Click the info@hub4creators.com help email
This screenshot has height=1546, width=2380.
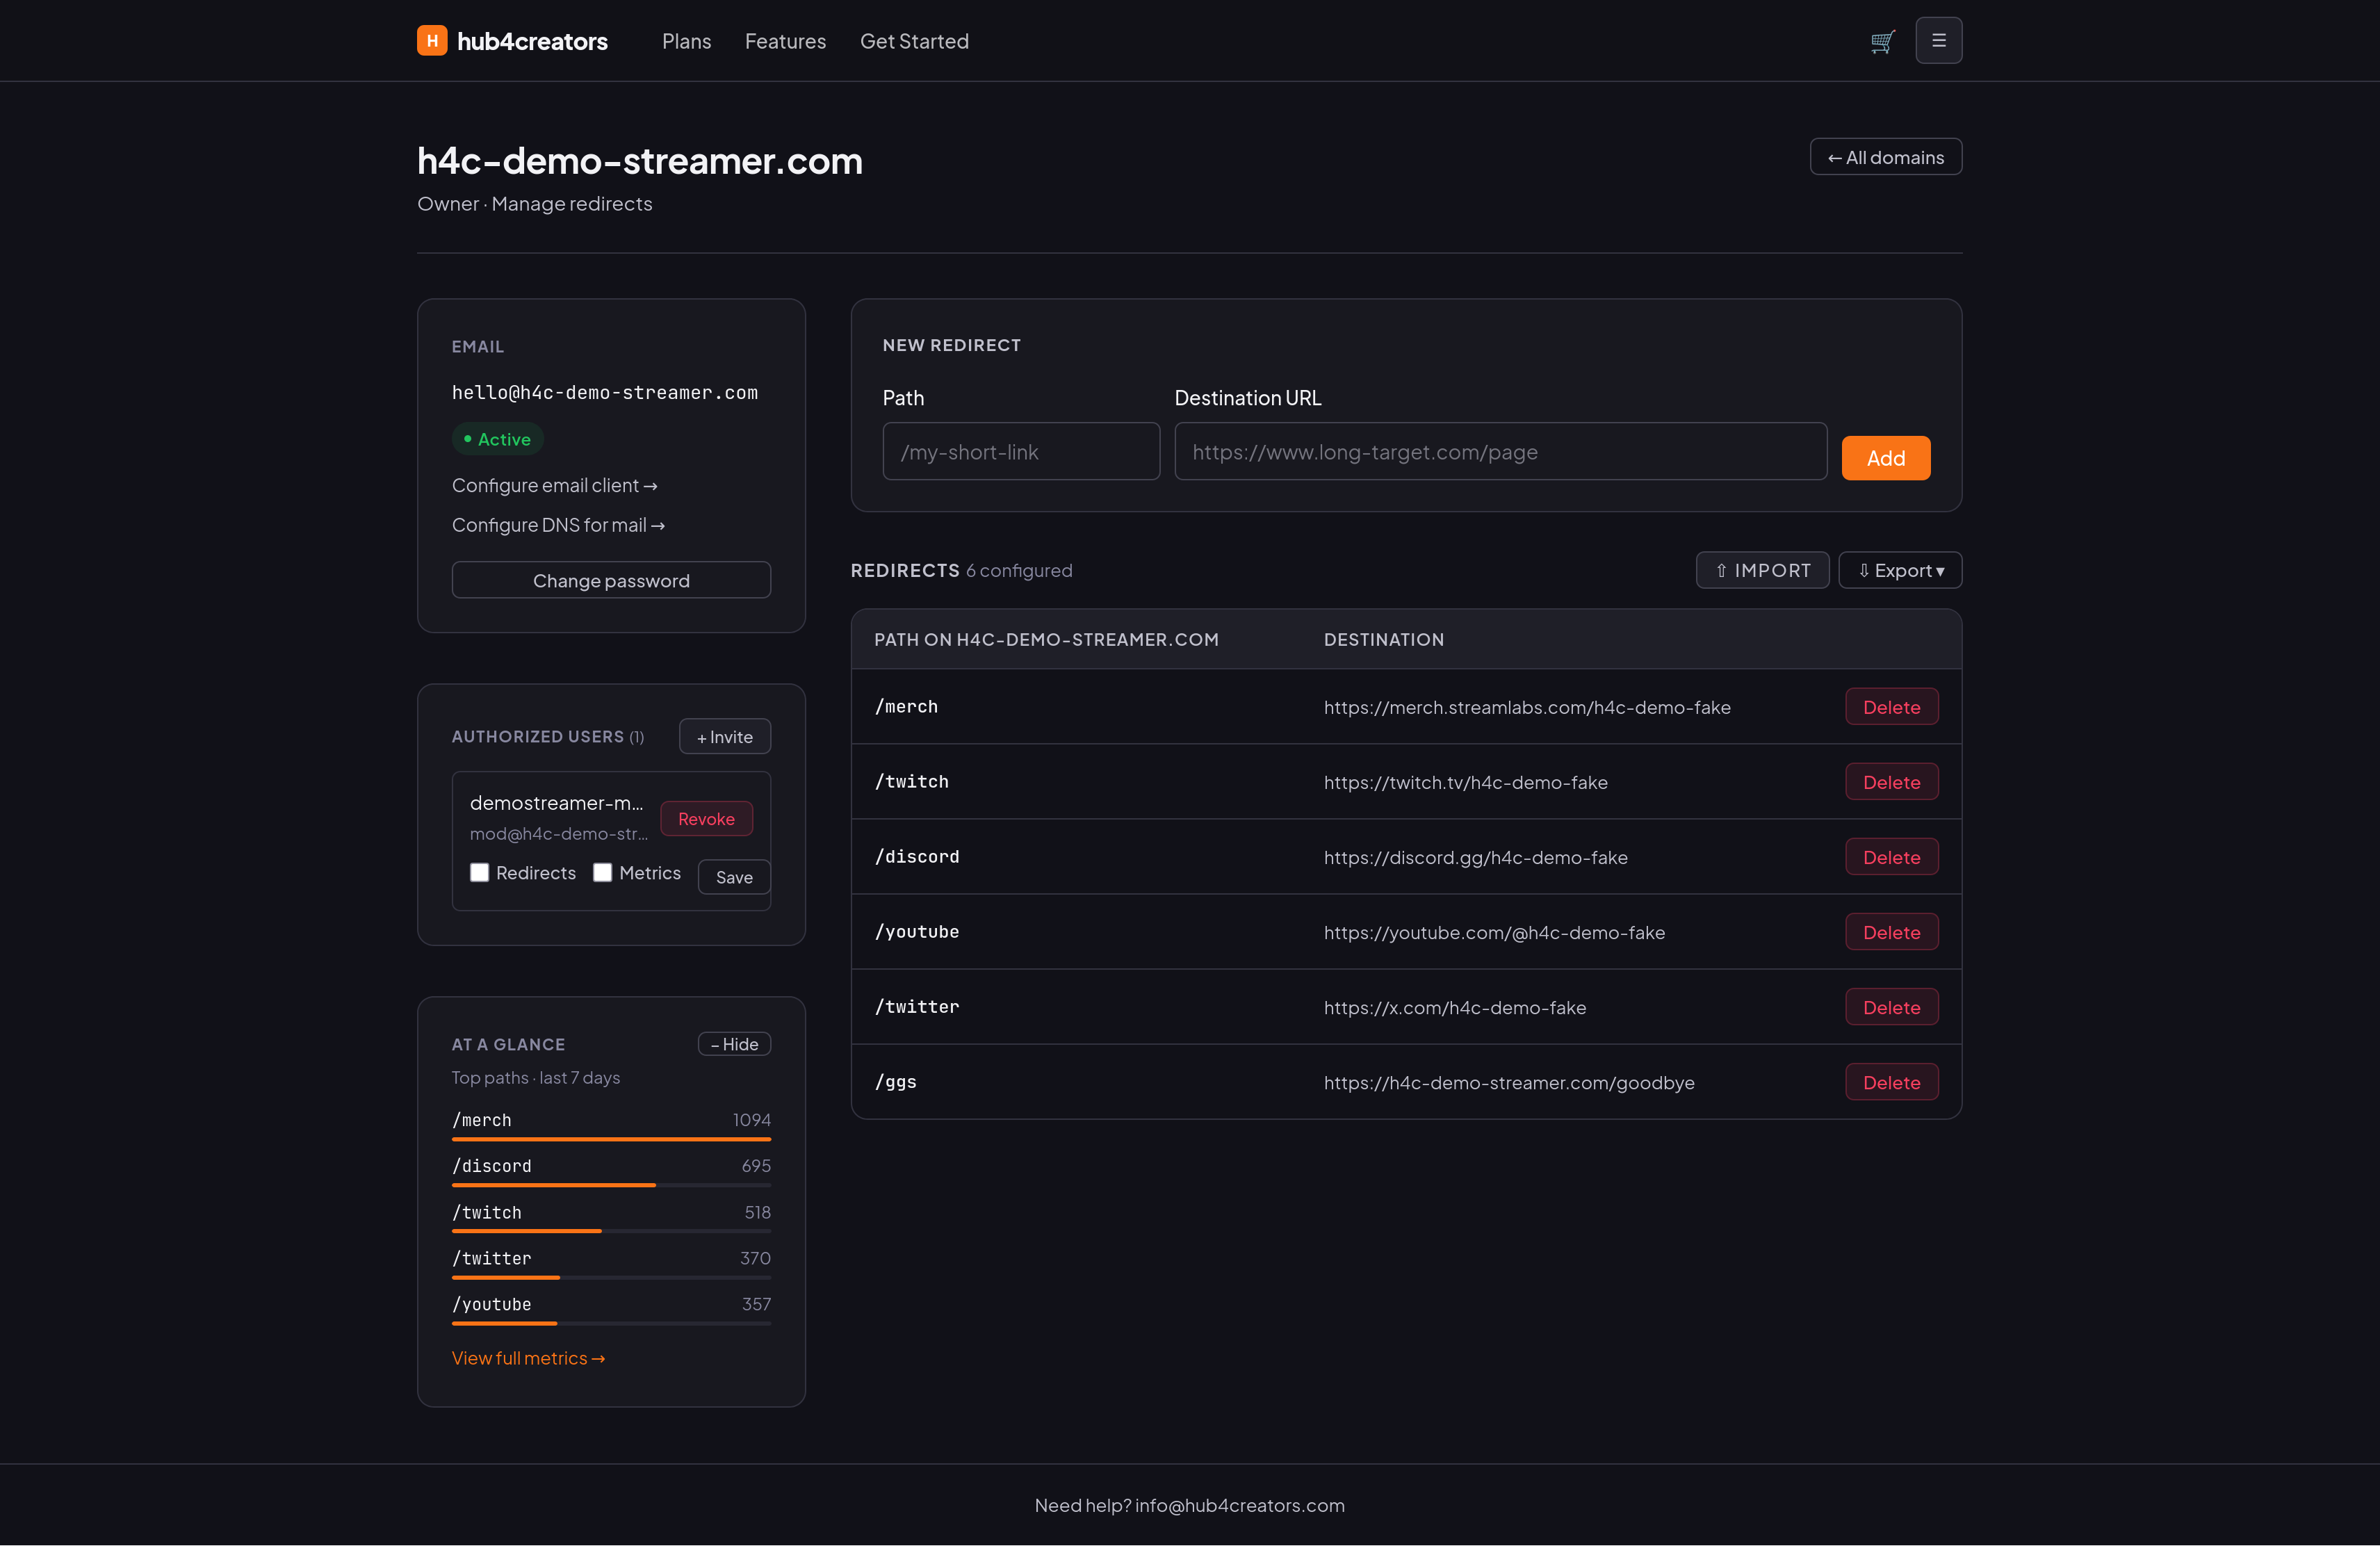coord(1239,1505)
